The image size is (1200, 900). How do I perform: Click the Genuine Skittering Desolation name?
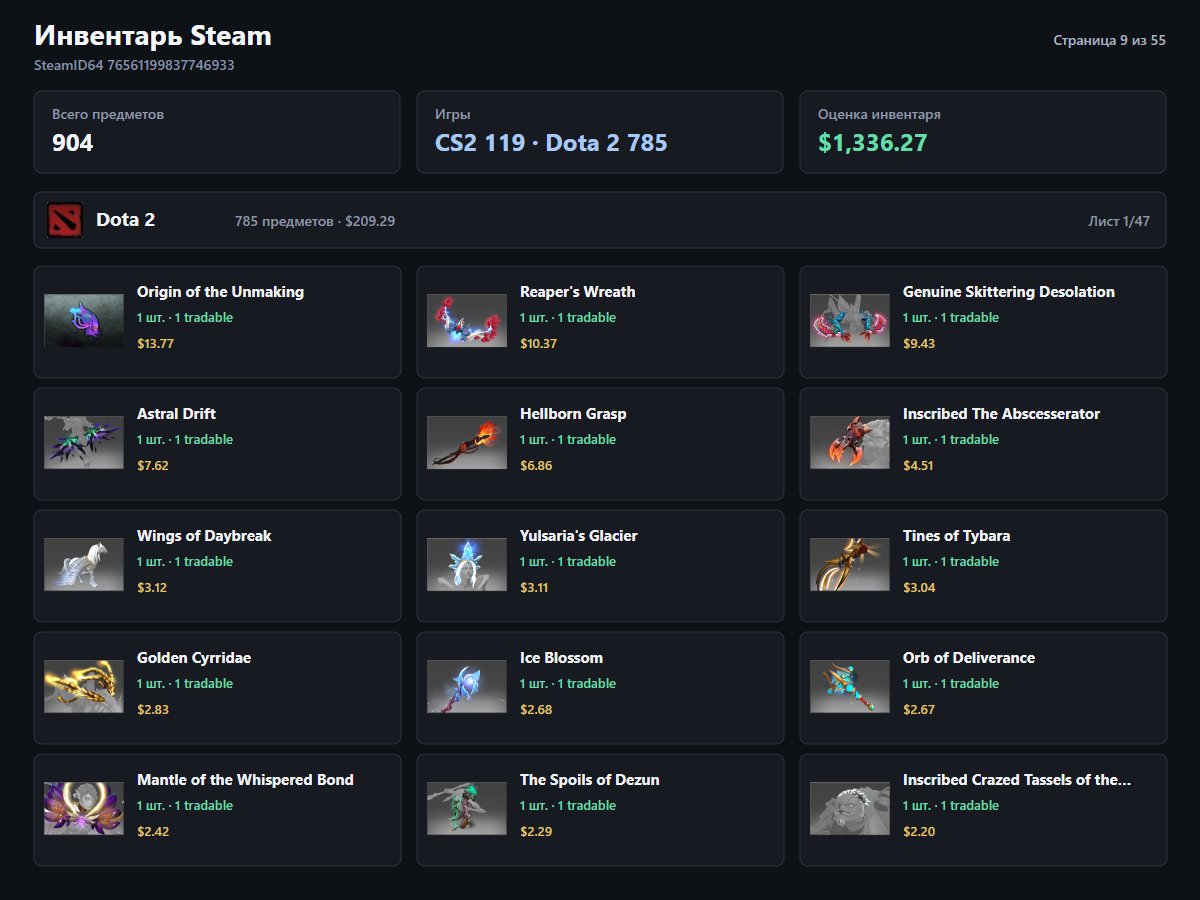click(x=1008, y=292)
